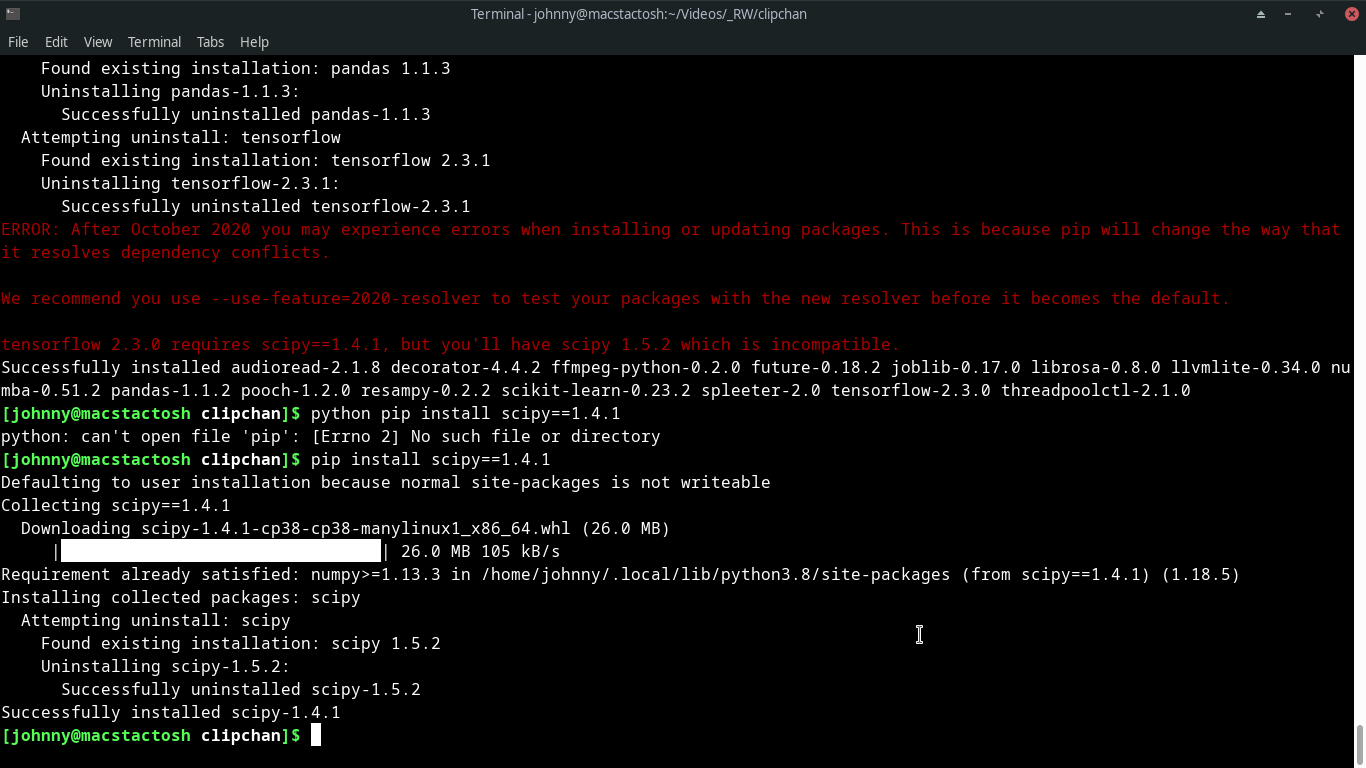This screenshot has height=768, width=1366.
Task: Click the '--use-feature=2020-resolver' recommendation line
Action: tap(615, 298)
